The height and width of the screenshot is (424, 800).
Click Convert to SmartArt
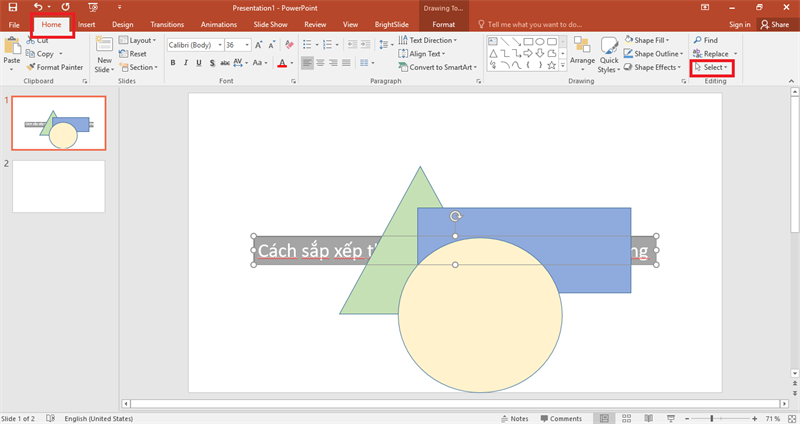(438, 67)
